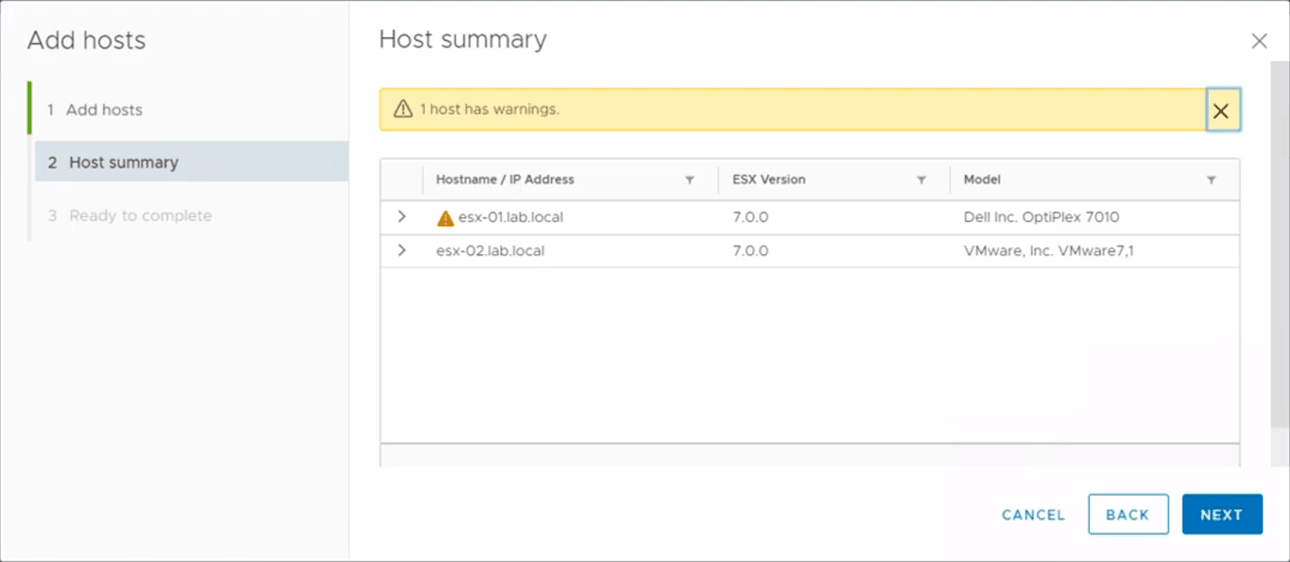Click the VMware, Inc. VMware7,1 model cell

point(1048,251)
